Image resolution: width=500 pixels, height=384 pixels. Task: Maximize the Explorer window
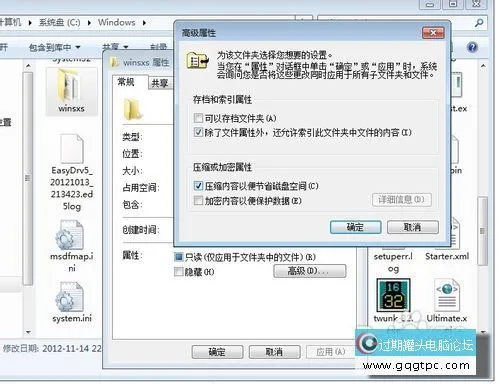coord(453,4)
